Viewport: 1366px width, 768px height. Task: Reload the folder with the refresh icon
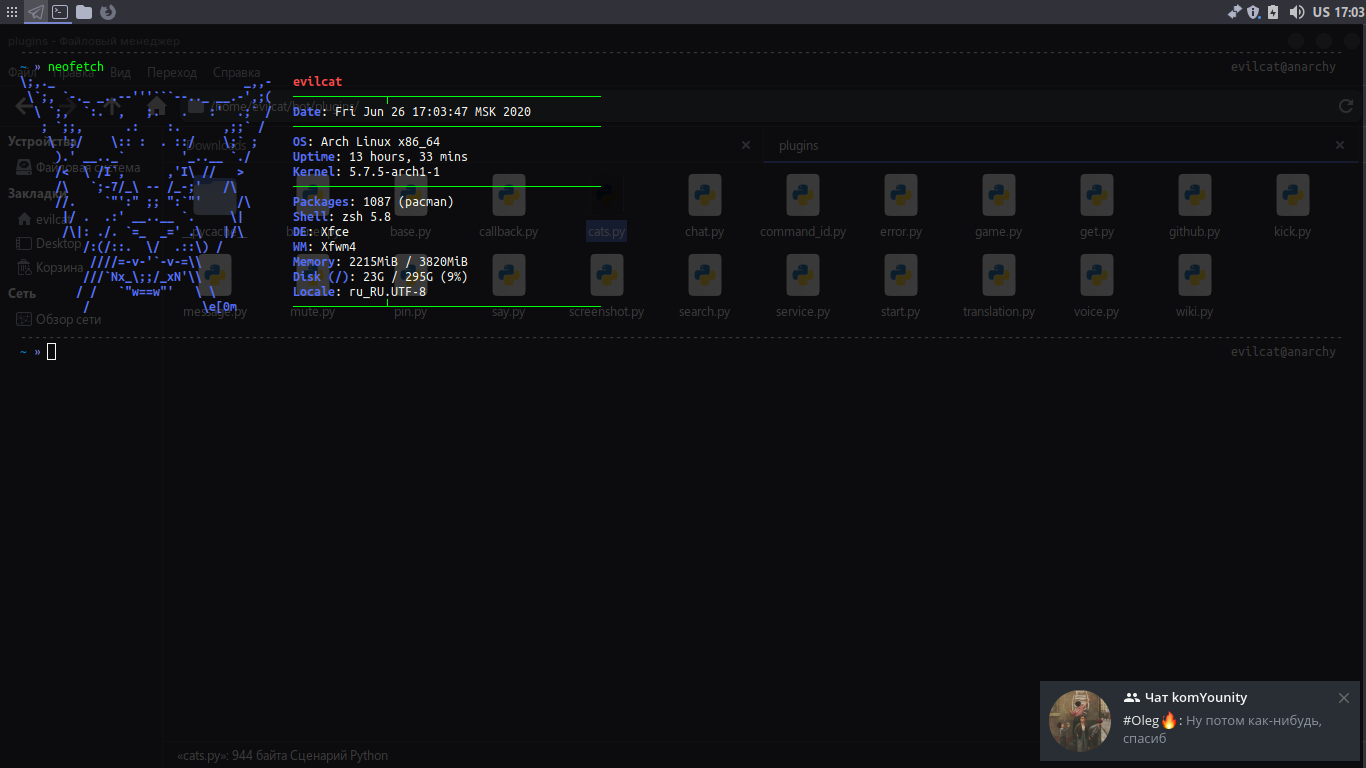pyautogui.click(x=1346, y=106)
